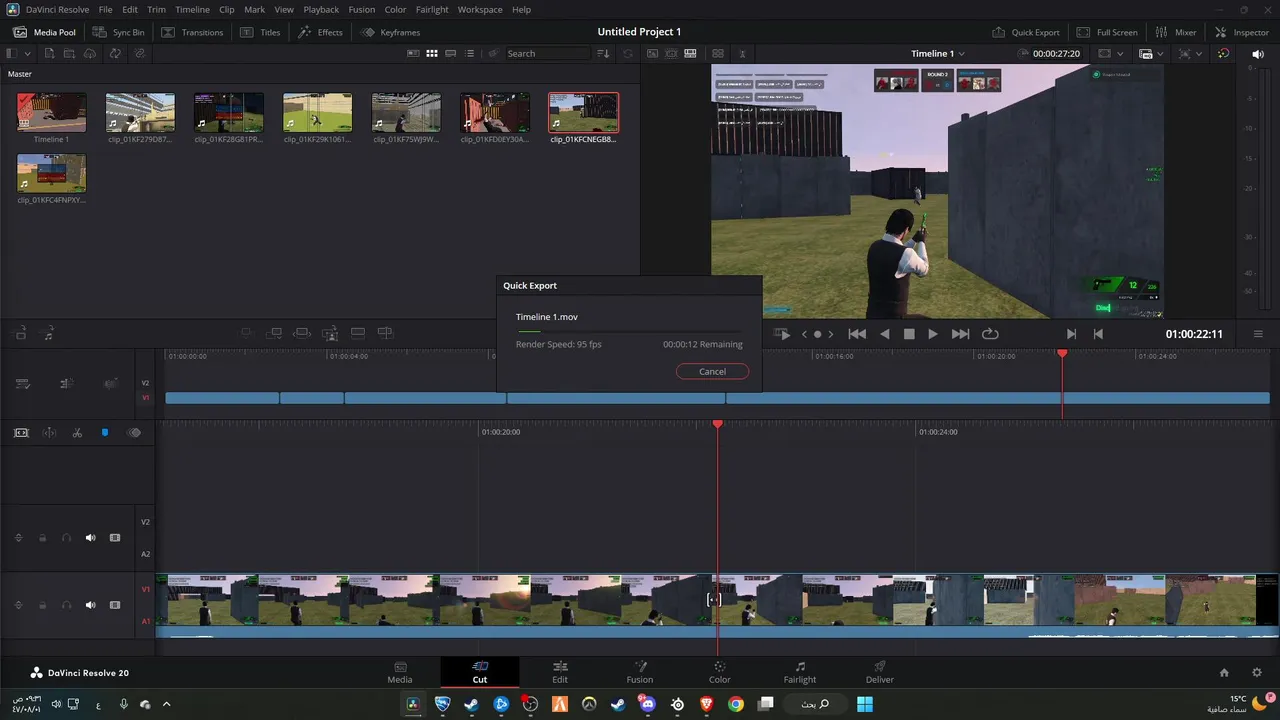
Task: Open the Keyframes panel
Action: [x=391, y=32]
